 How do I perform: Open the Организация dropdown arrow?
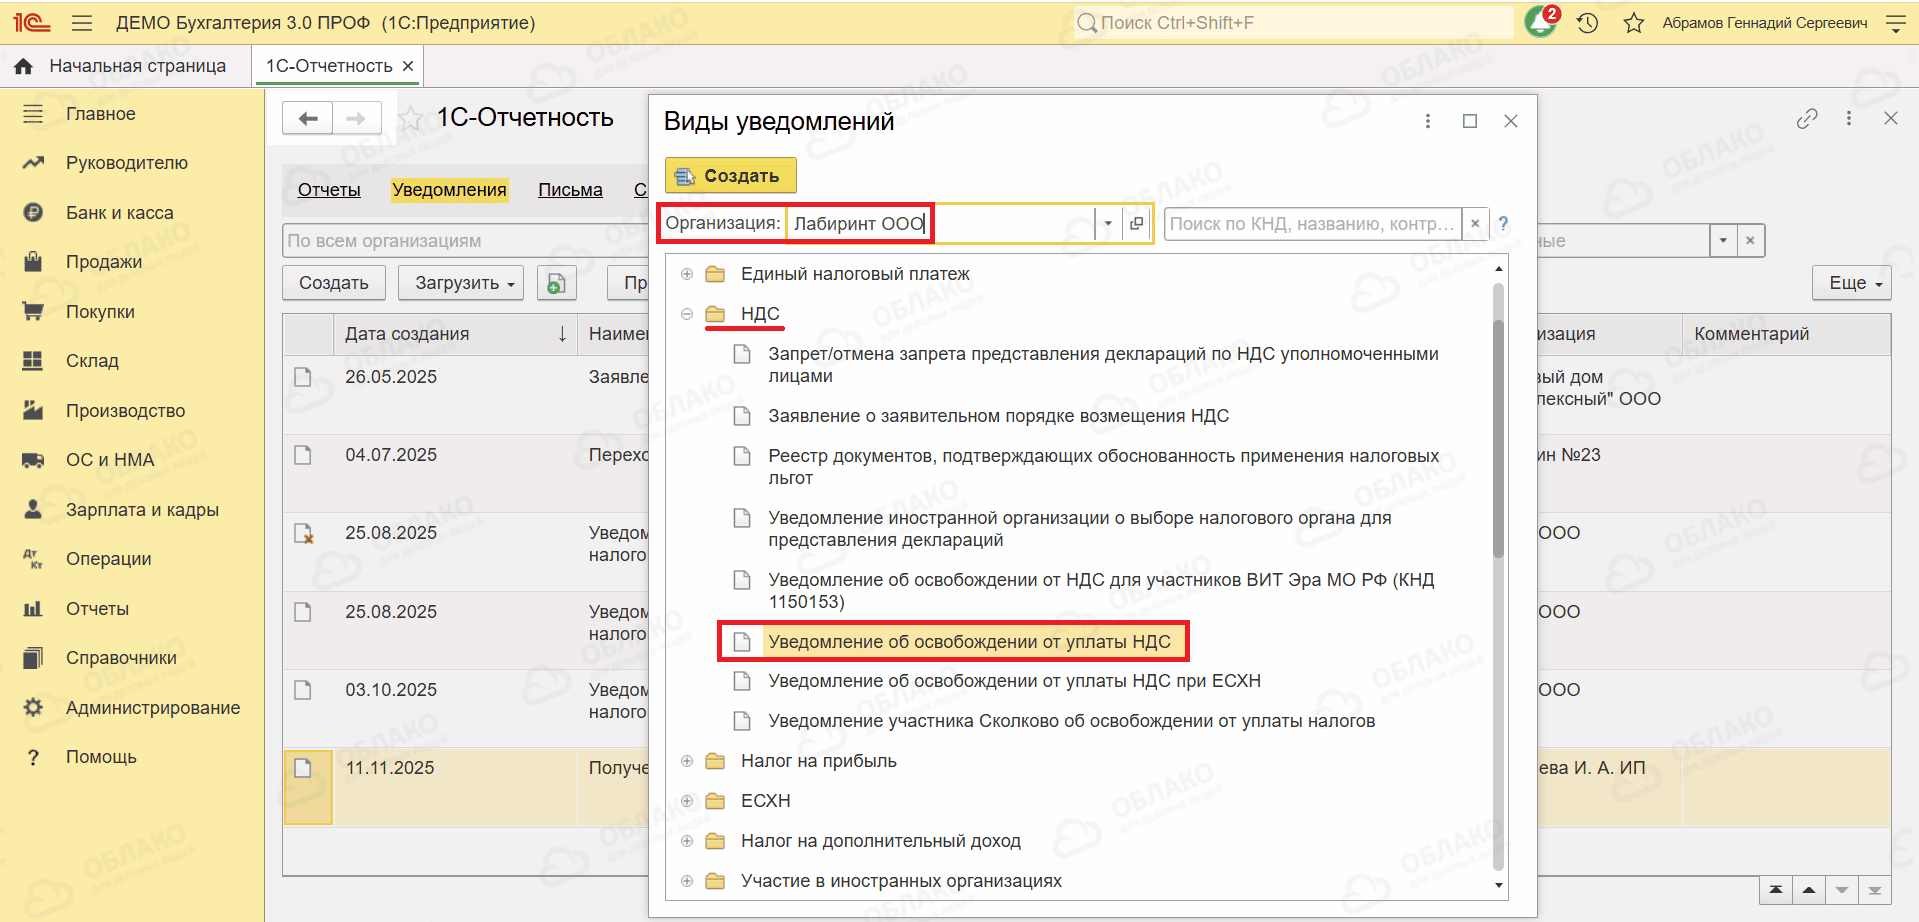pos(1108,224)
